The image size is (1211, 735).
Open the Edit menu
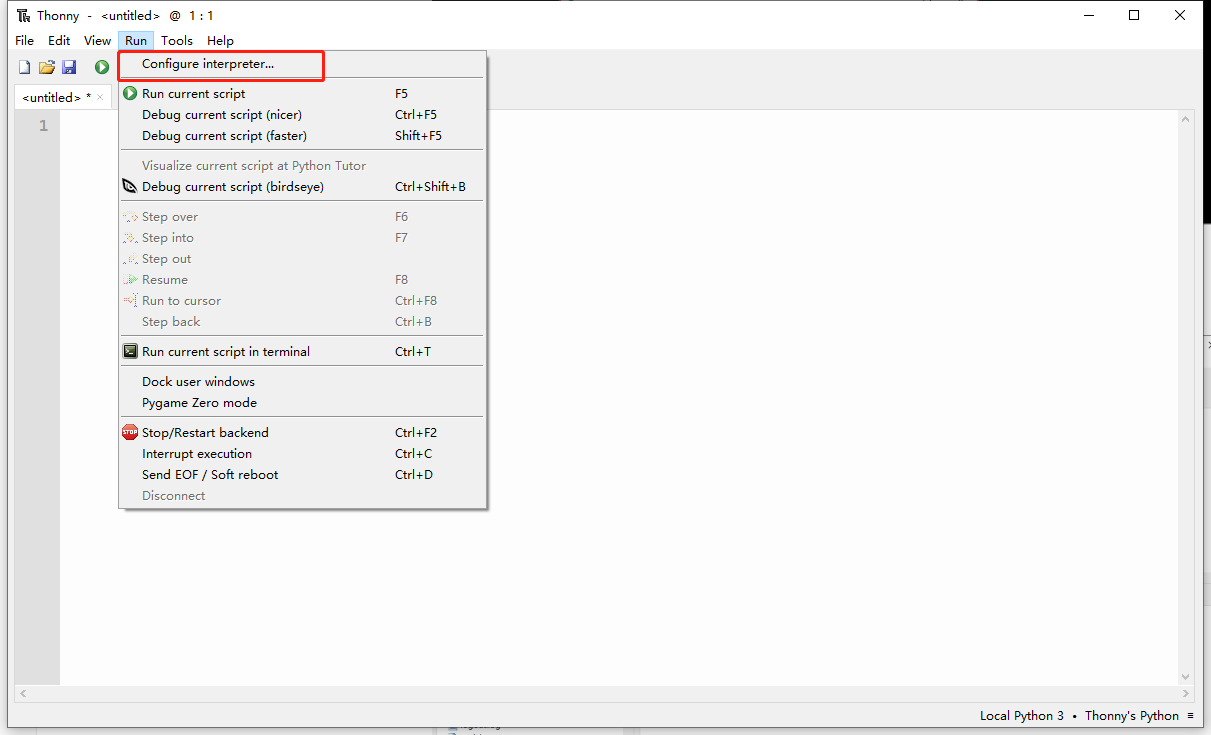click(59, 41)
